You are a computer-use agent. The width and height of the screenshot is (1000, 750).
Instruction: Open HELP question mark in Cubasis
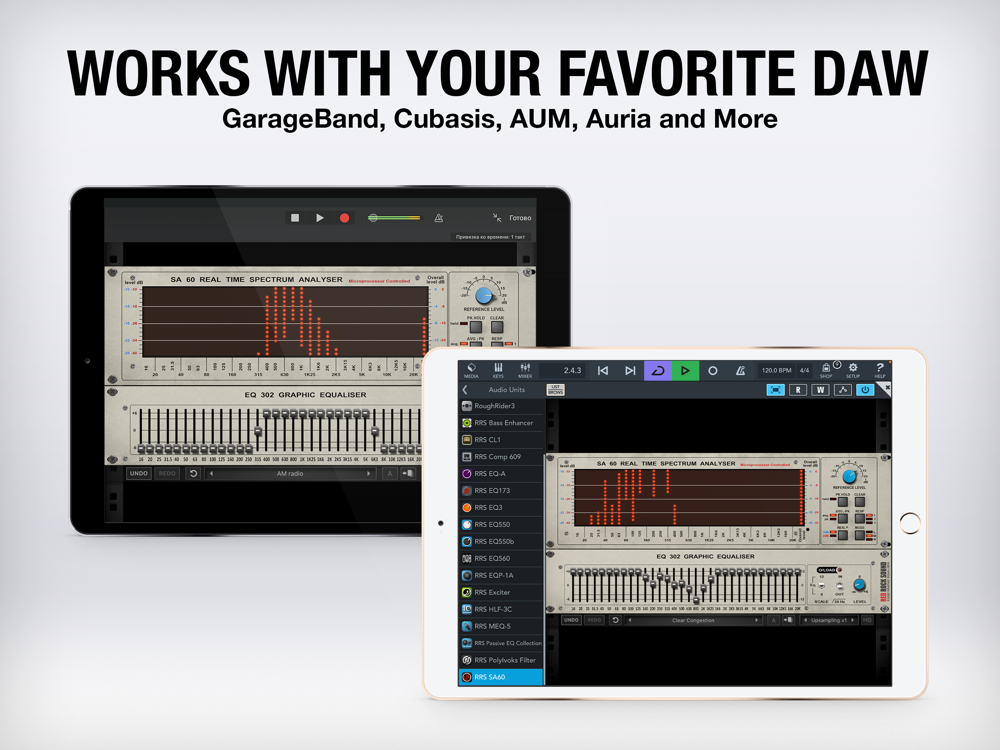click(x=879, y=370)
